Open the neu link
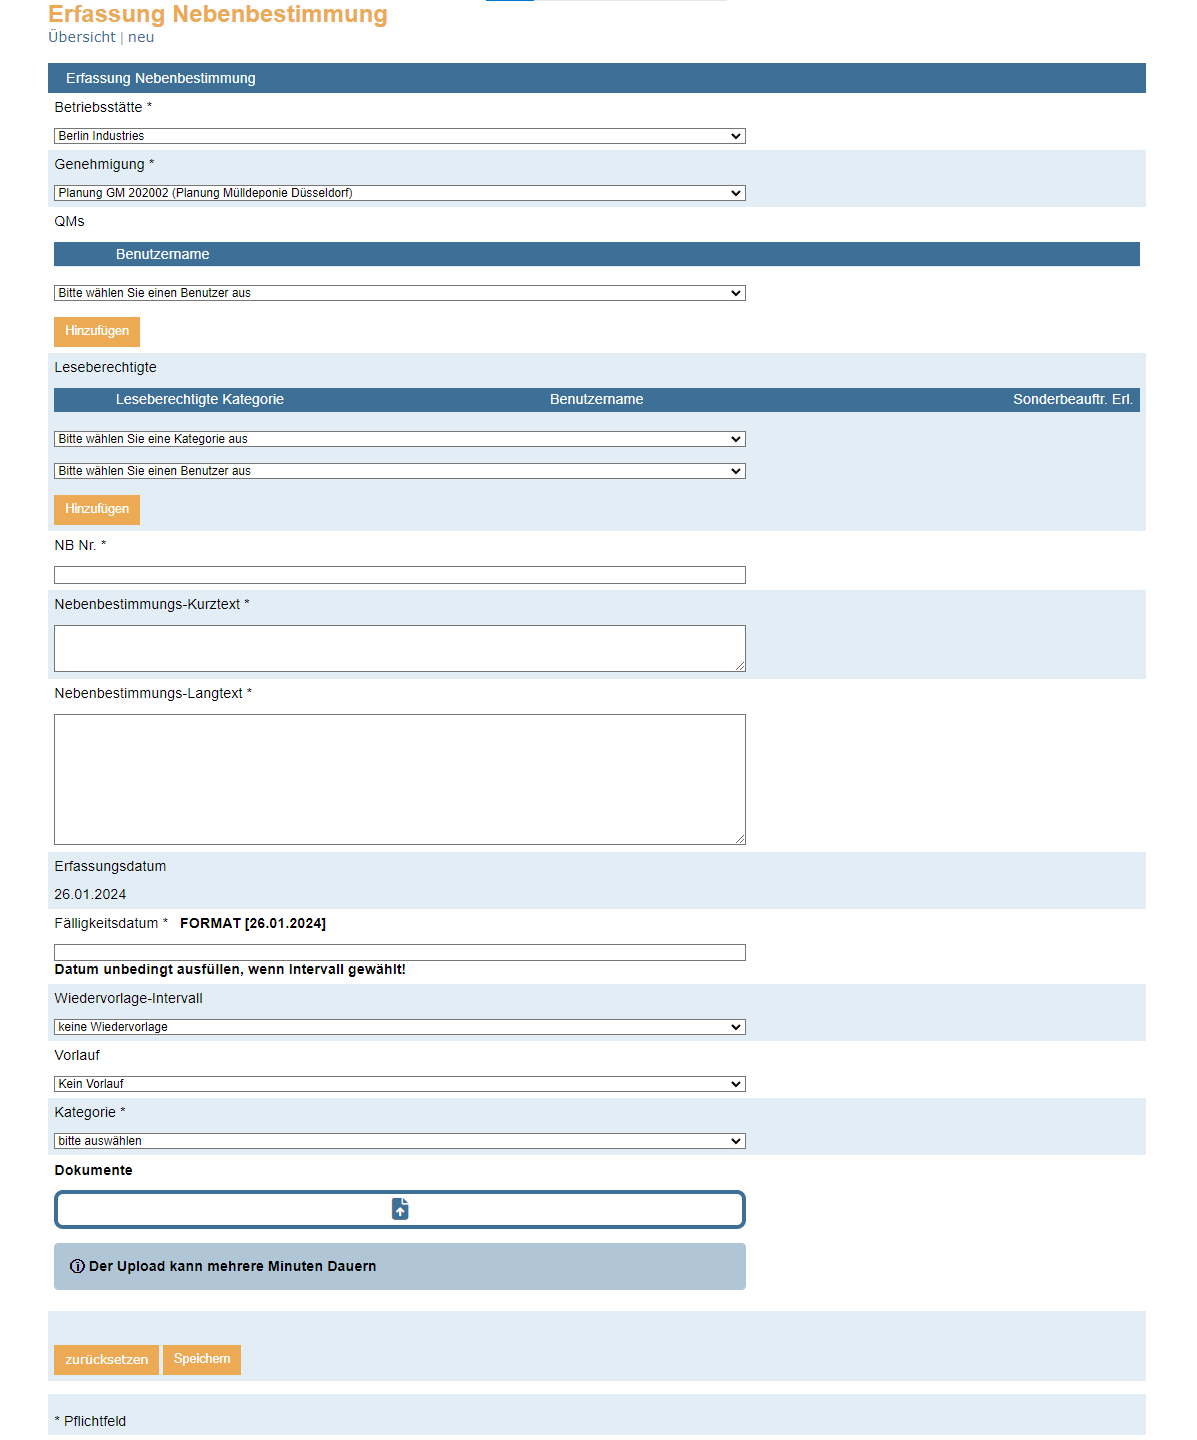Viewport: 1197px width, 1440px height. [x=141, y=37]
